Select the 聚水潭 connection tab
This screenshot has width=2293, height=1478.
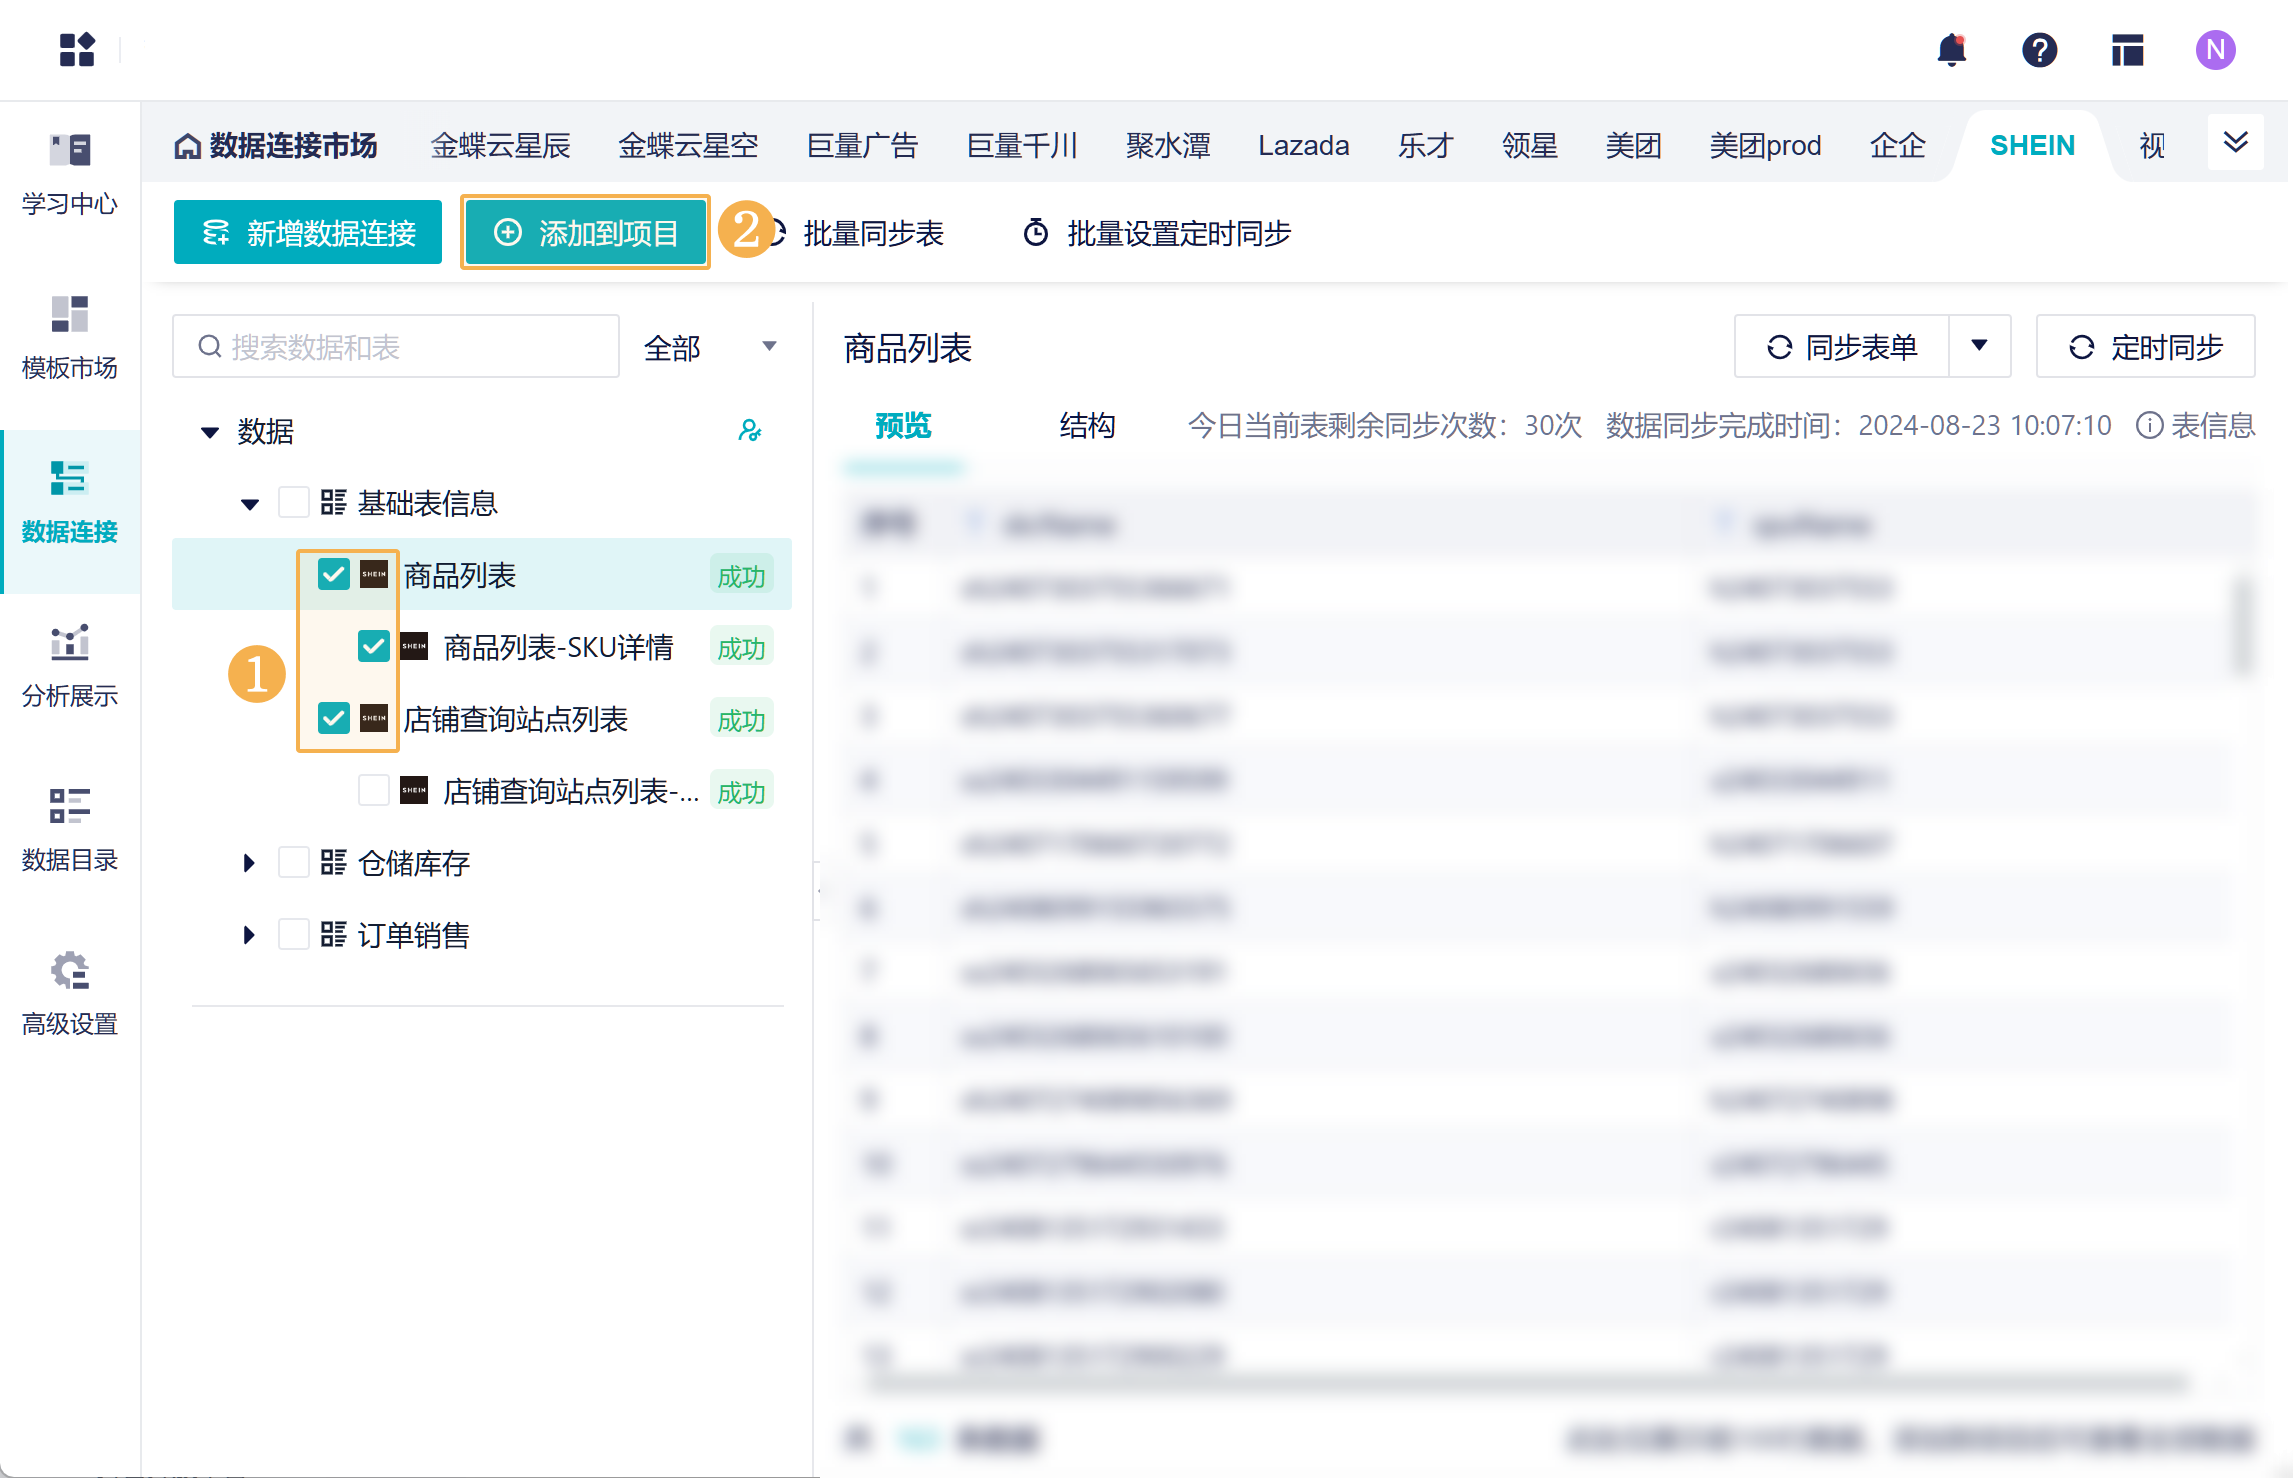pyautogui.click(x=1167, y=146)
